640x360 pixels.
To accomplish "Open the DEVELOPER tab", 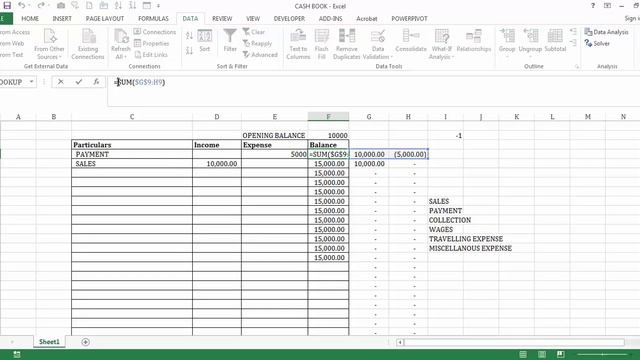I will point(289,19).
